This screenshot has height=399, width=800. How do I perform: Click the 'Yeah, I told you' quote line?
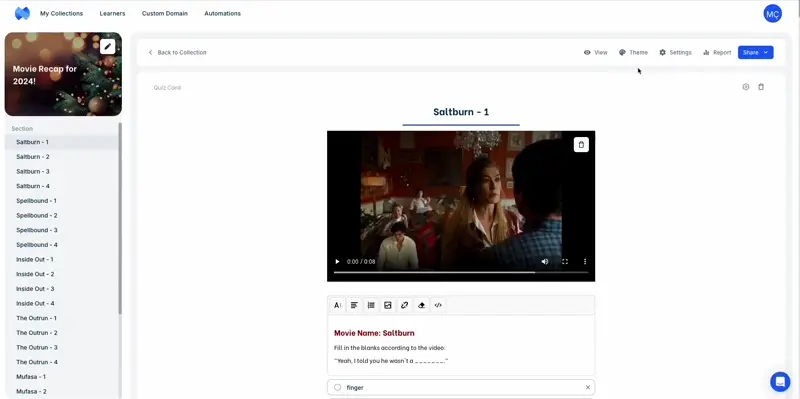(x=391, y=361)
